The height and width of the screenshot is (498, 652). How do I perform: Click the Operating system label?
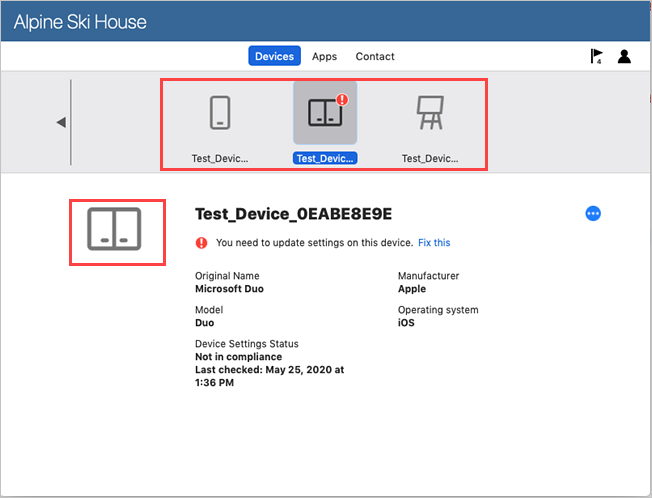(438, 310)
